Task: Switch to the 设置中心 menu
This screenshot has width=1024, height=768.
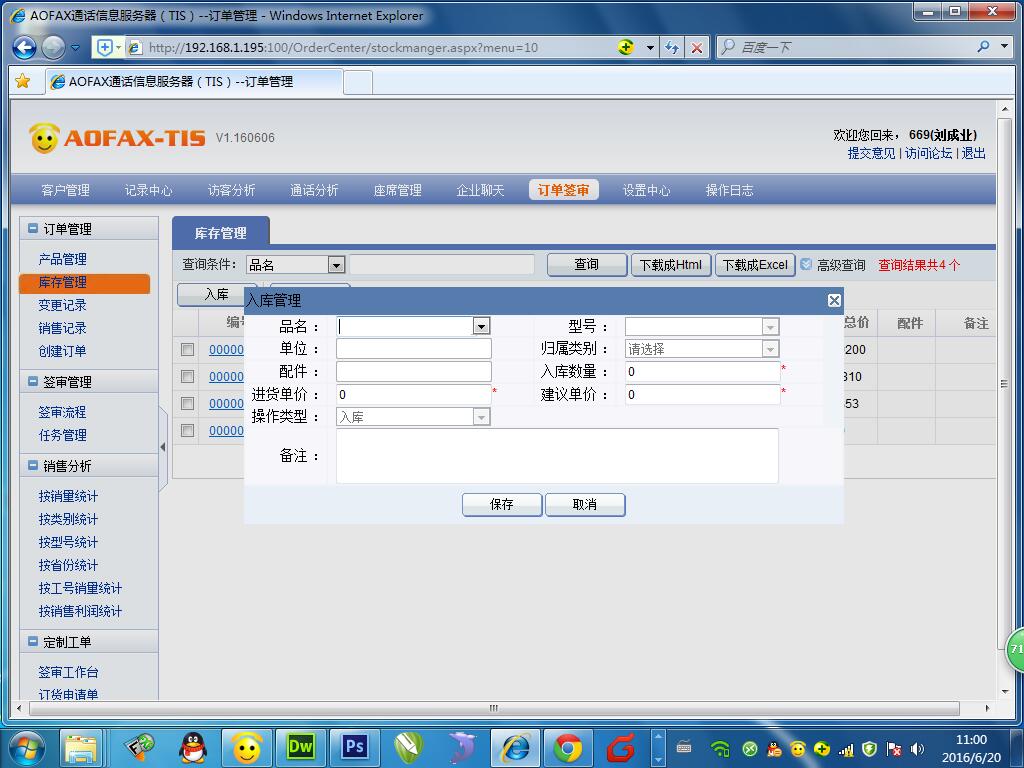Action: [x=646, y=189]
